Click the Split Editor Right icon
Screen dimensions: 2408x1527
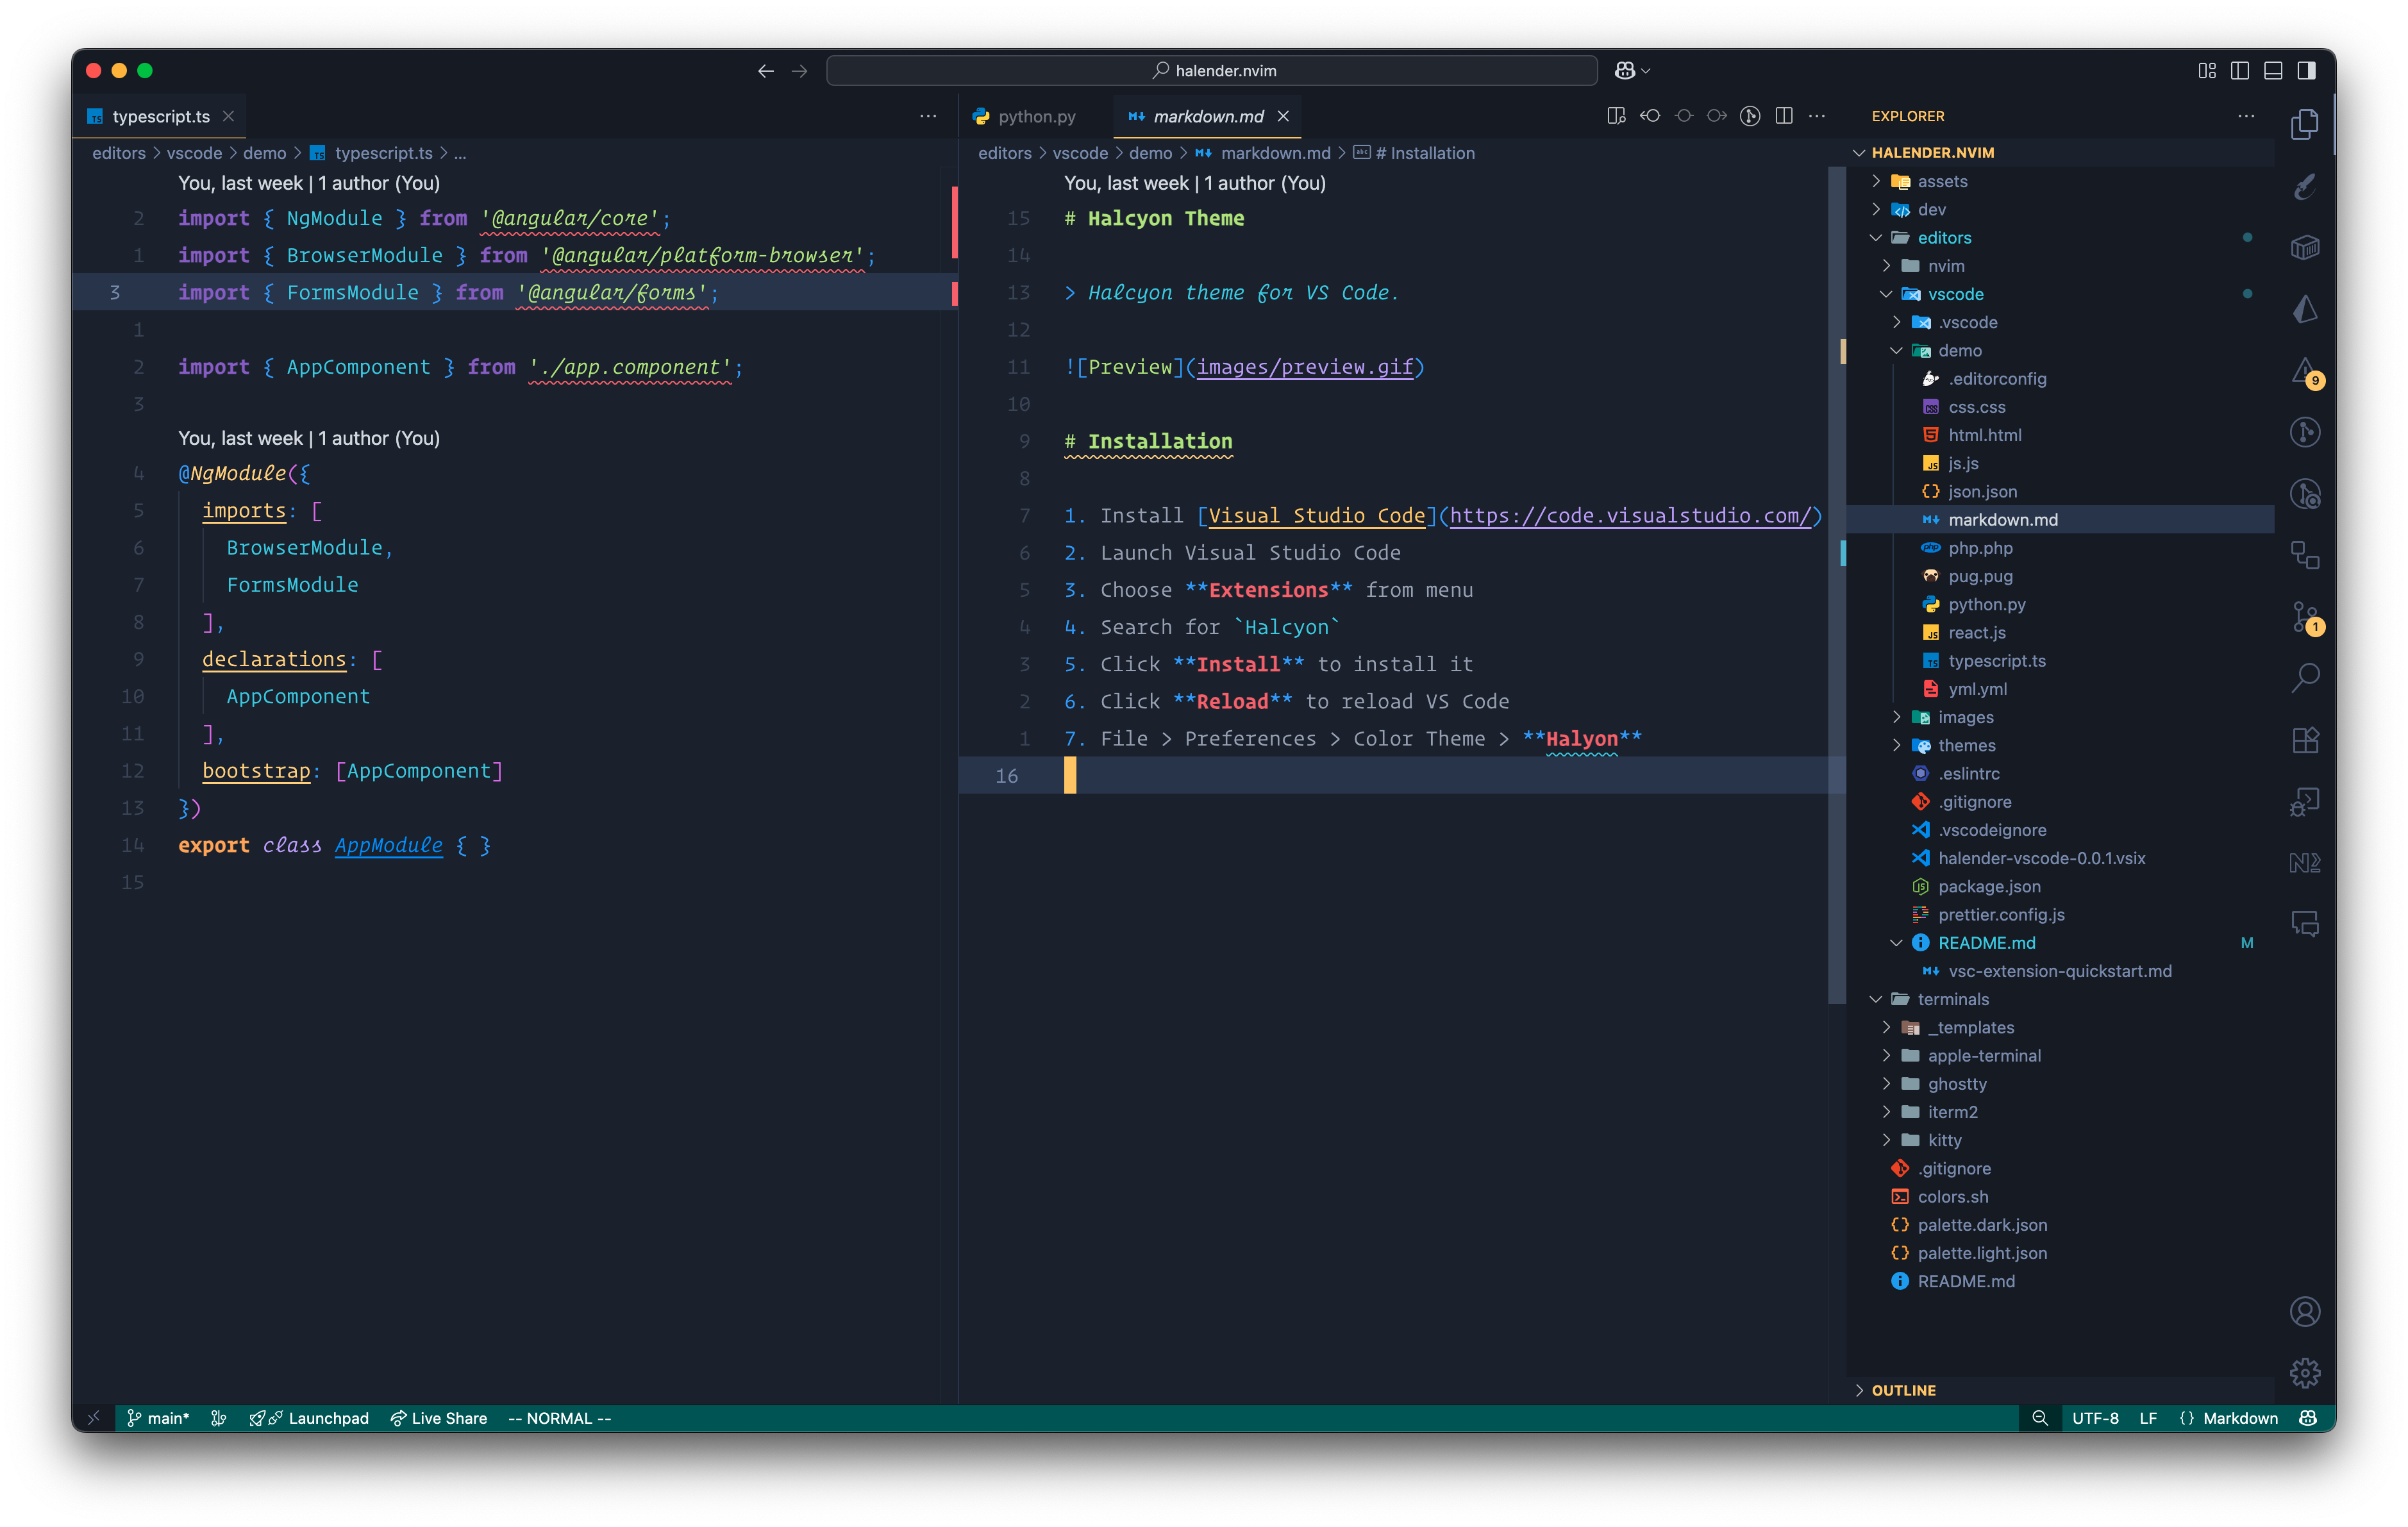coord(1784,116)
